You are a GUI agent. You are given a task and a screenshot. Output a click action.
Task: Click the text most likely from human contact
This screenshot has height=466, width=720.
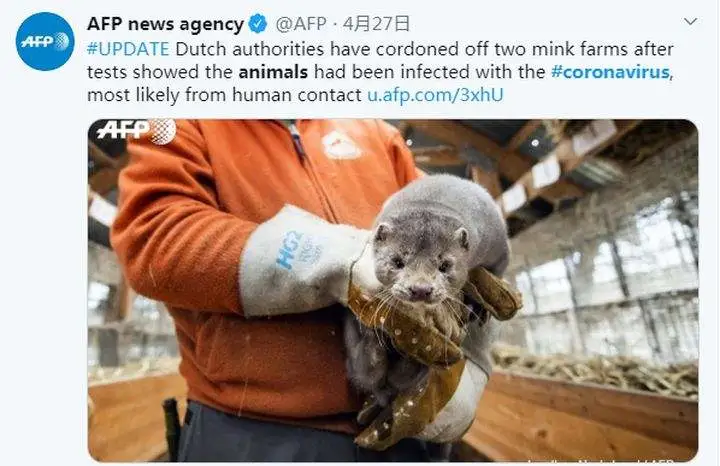point(224,95)
